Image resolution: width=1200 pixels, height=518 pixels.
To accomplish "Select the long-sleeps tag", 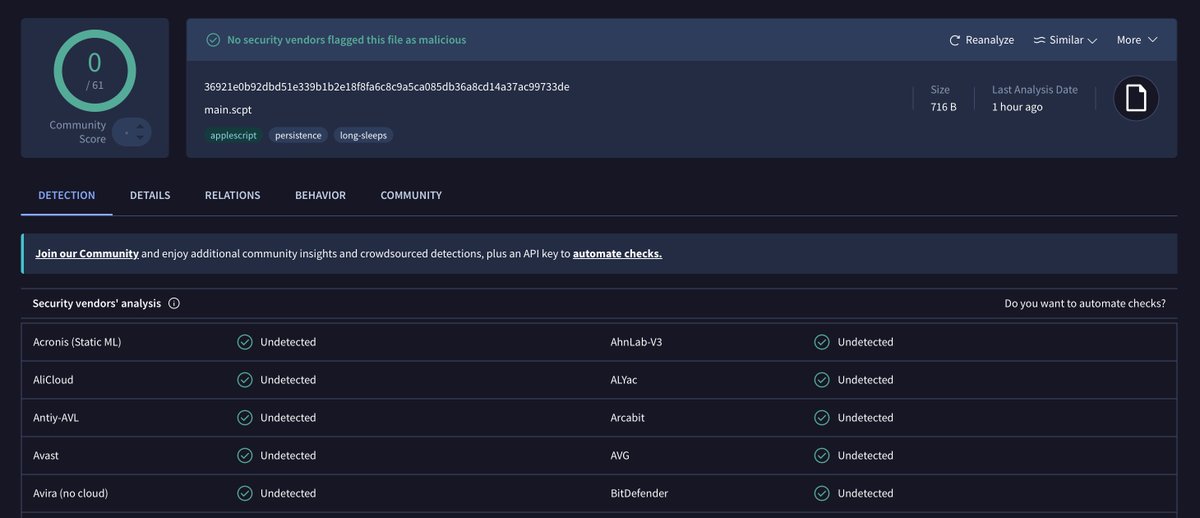I will 363,135.
